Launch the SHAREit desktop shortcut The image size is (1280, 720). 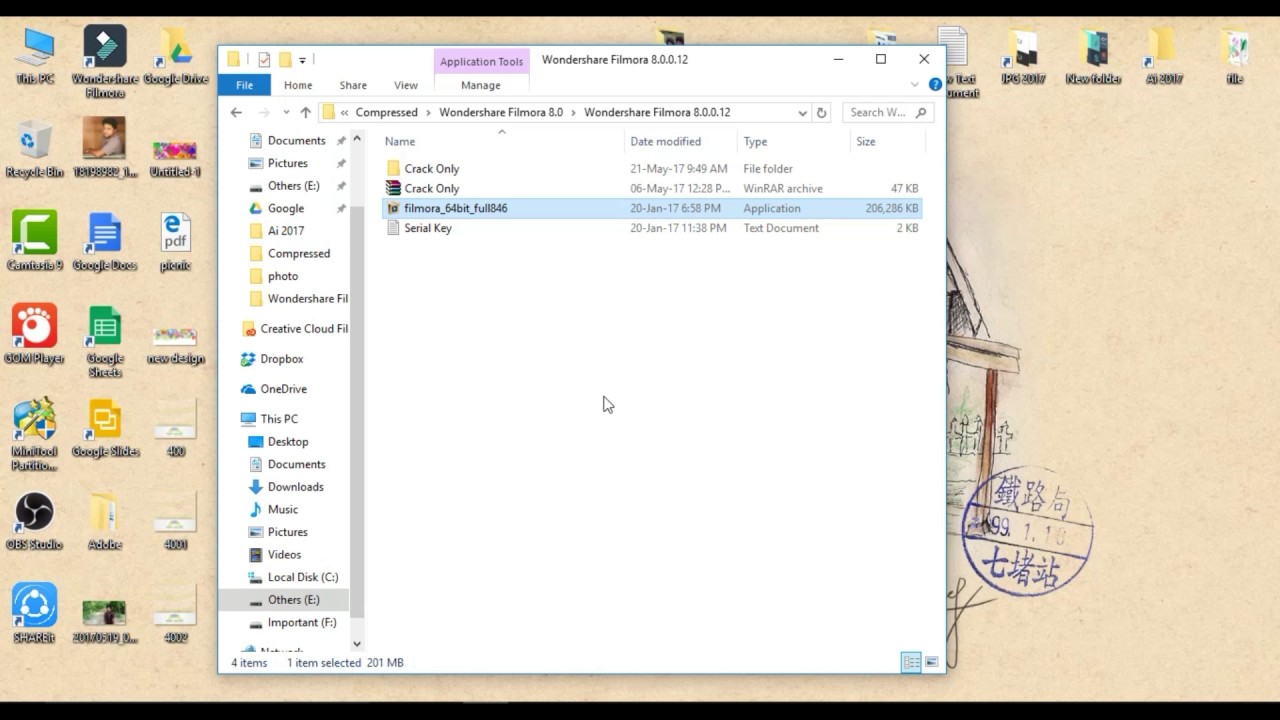35,615
